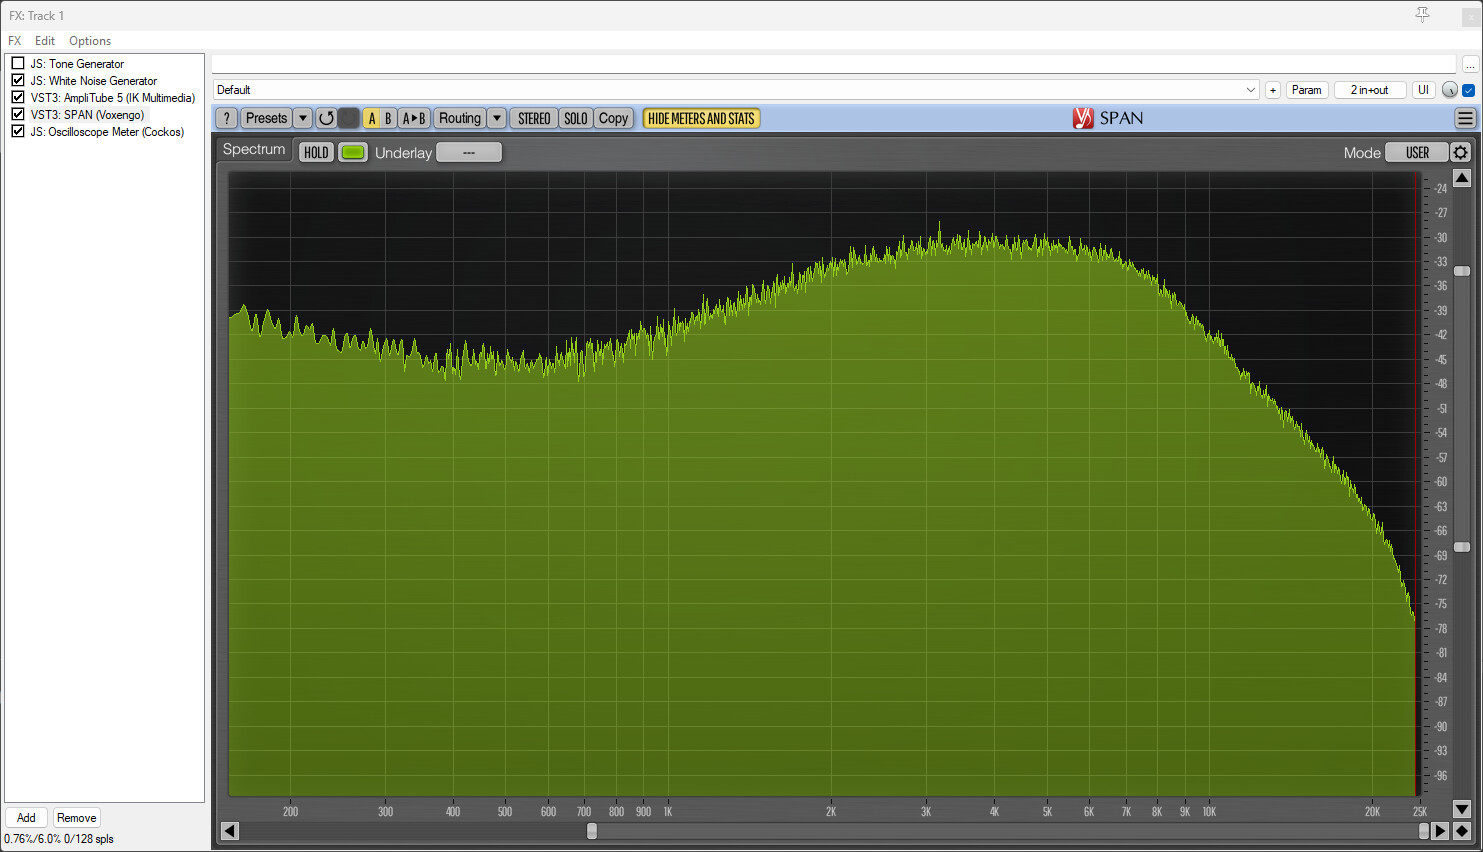1483x852 pixels.
Task: Click the plus button beside preset box
Action: coord(1273,90)
